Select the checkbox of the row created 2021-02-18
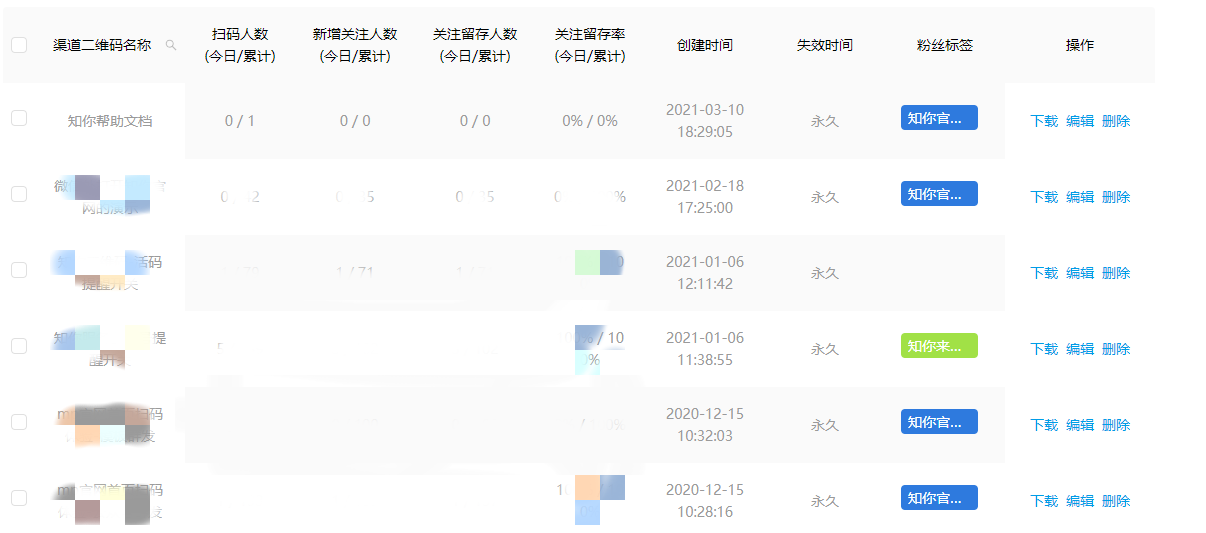1206x533 pixels. click(x=19, y=194)
